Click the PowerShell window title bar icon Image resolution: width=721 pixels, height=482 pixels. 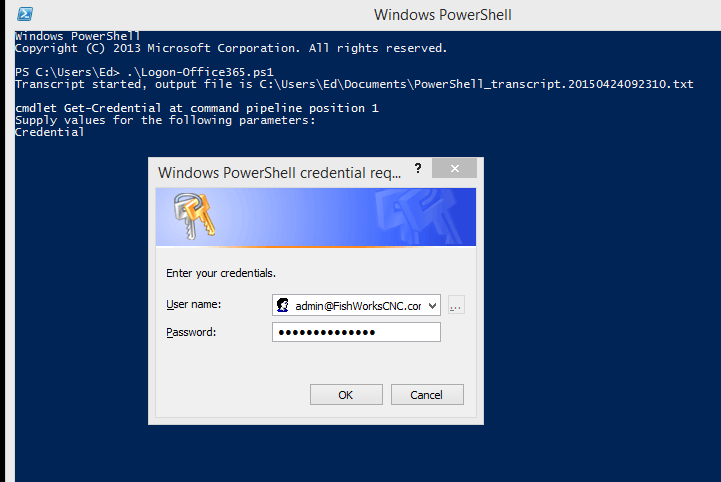click(x=25, y=14)
